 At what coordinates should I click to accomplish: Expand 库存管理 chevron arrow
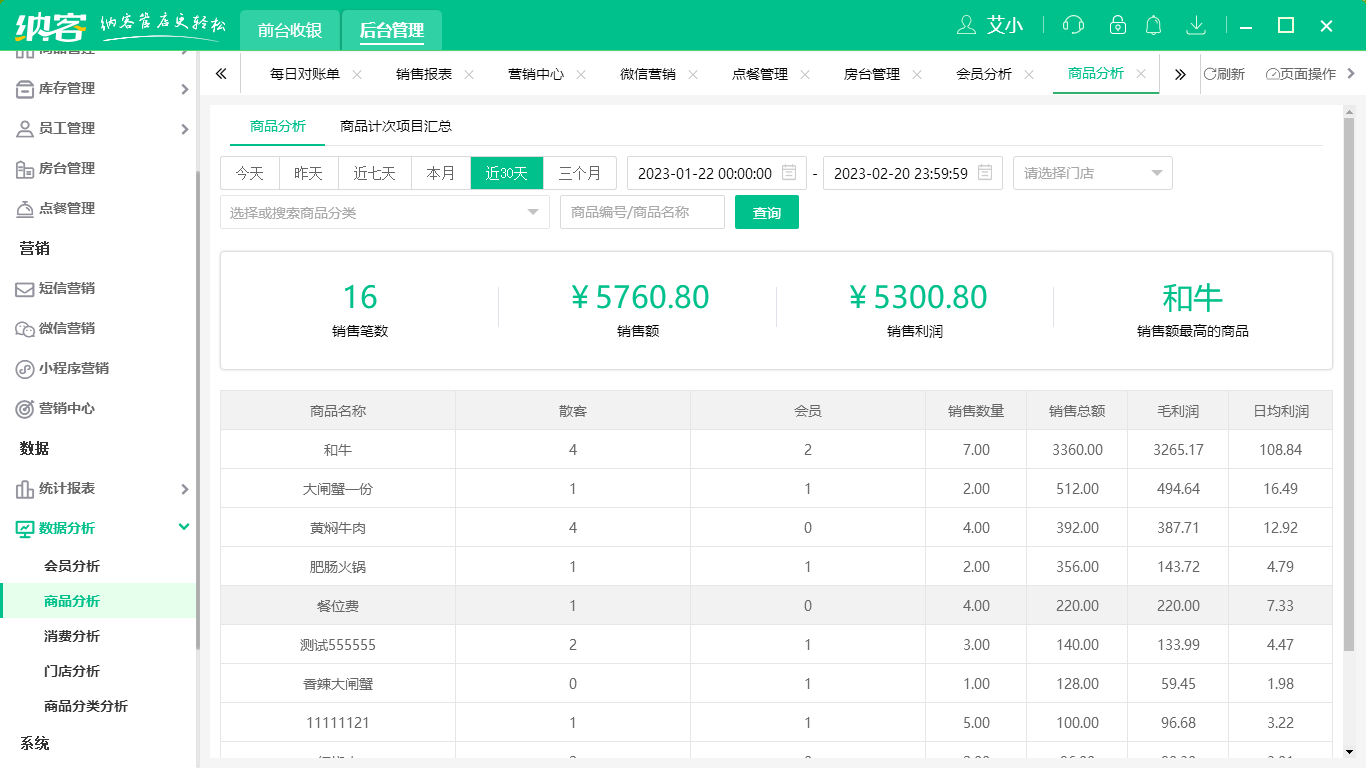tap(184, 89)
